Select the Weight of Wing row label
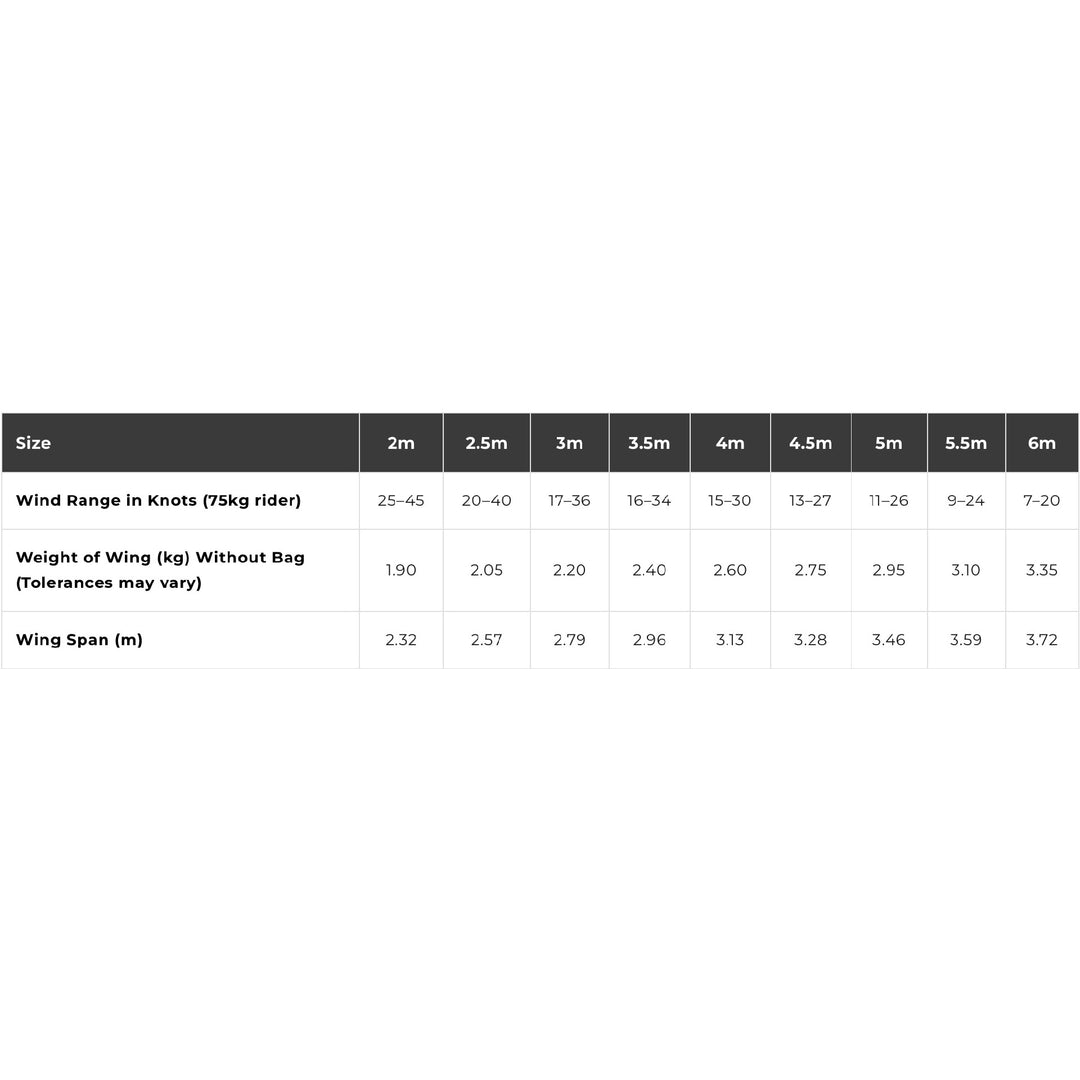The image size is (1080, 1080). (160, 570)
